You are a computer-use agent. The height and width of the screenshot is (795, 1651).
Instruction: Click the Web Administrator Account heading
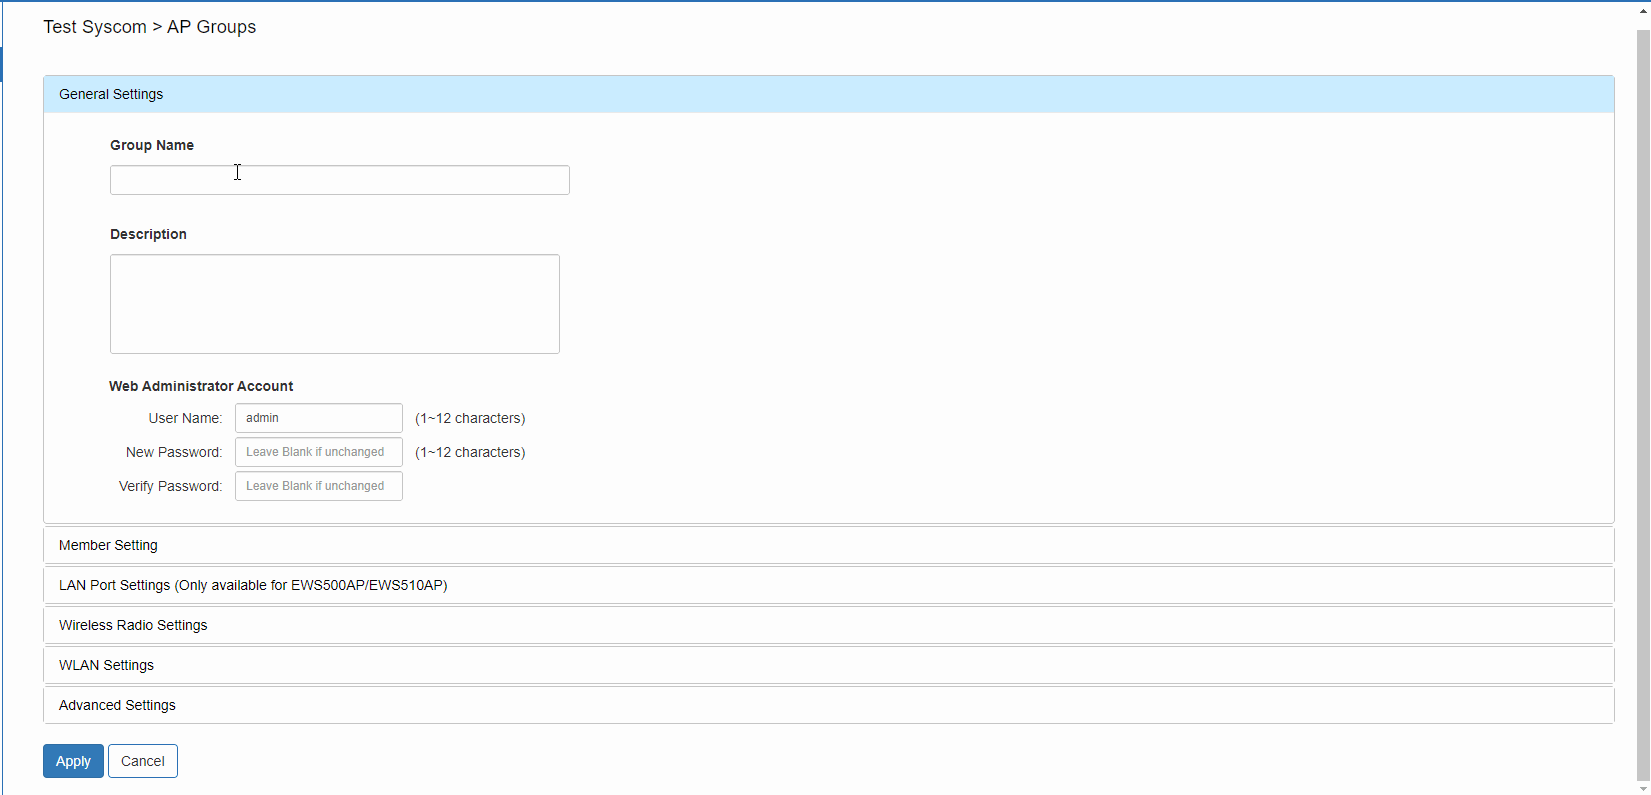coord(201,386)
